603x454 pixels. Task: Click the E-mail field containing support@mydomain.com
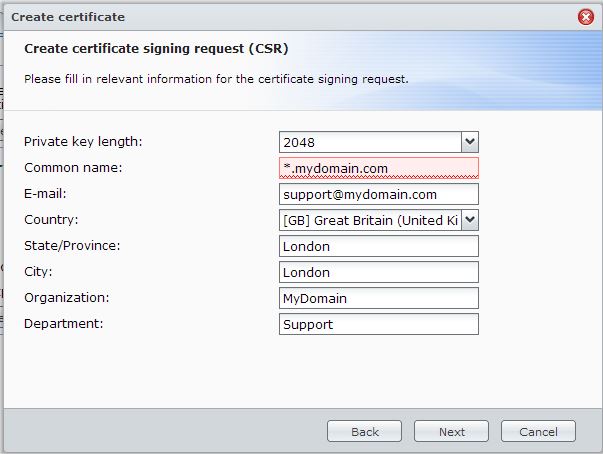379,194
